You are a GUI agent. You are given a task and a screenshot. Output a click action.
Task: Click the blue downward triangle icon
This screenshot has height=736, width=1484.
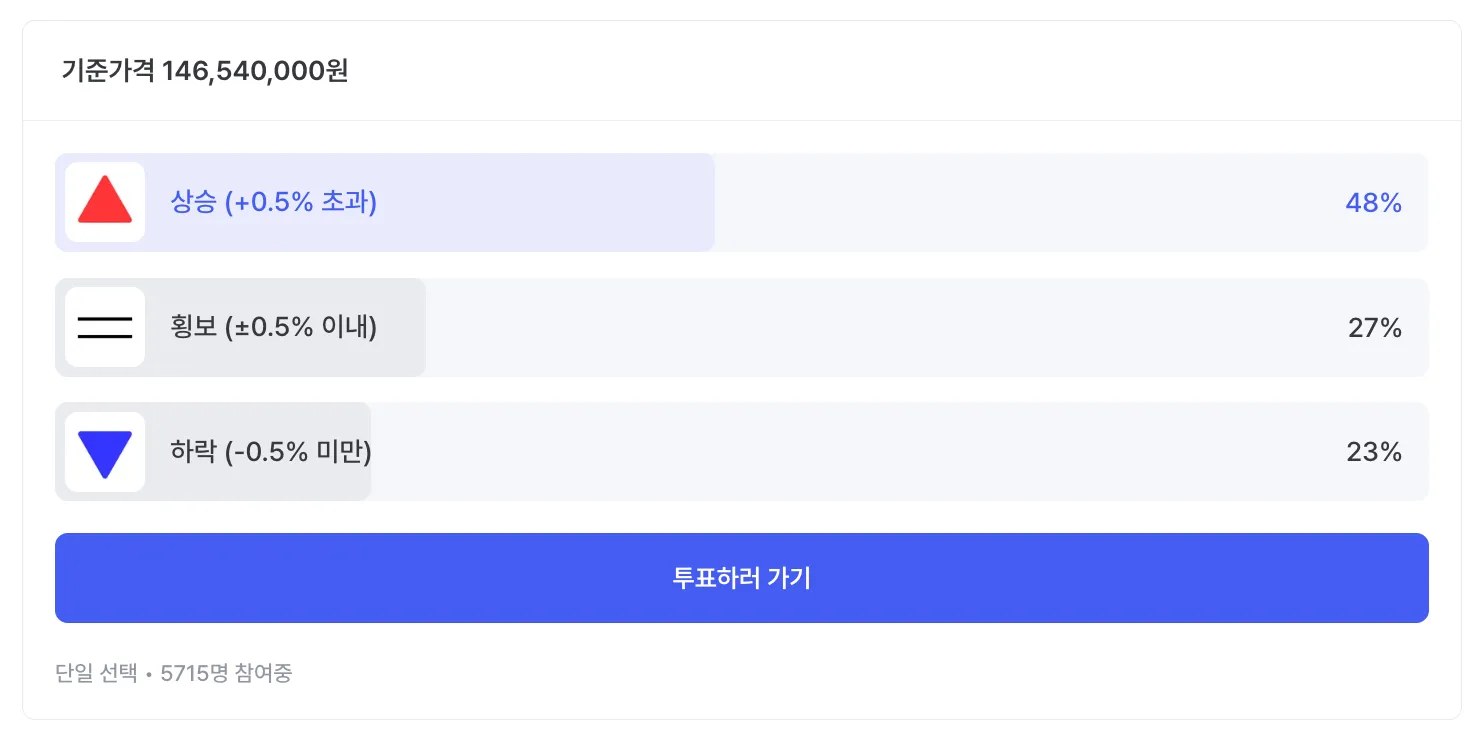pyautogui.click(x=105, y=453)
